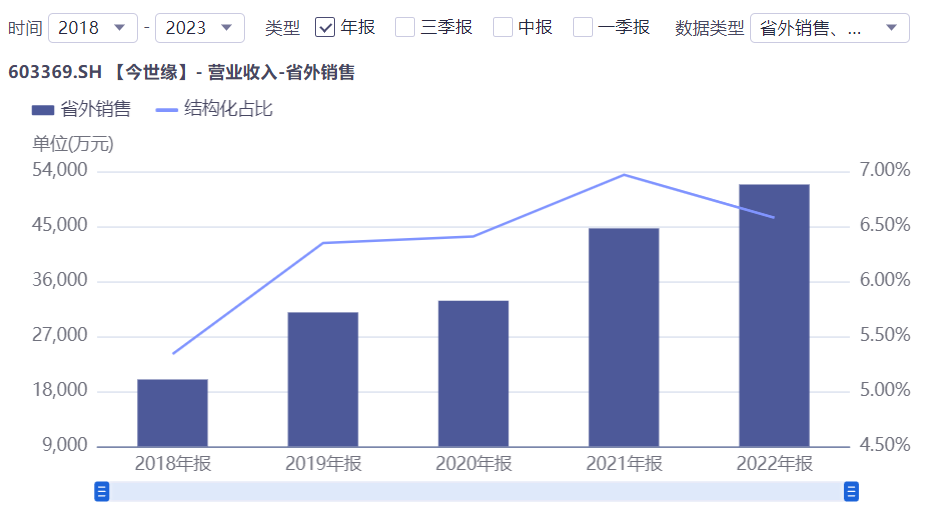Screen dimensions: 933x510
Task: Expand the 数据类型 dropdown showing 省外销售
Action: 829,28
